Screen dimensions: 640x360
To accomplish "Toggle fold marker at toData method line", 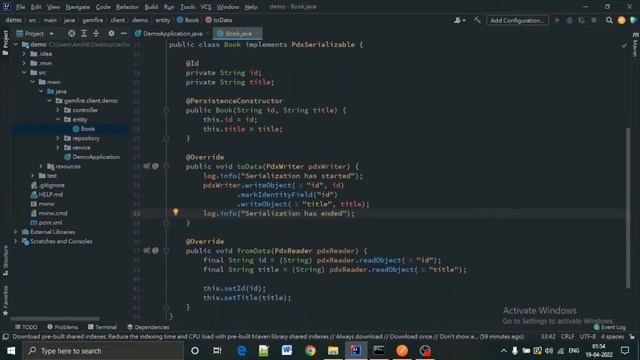I will tap(166, 166).
